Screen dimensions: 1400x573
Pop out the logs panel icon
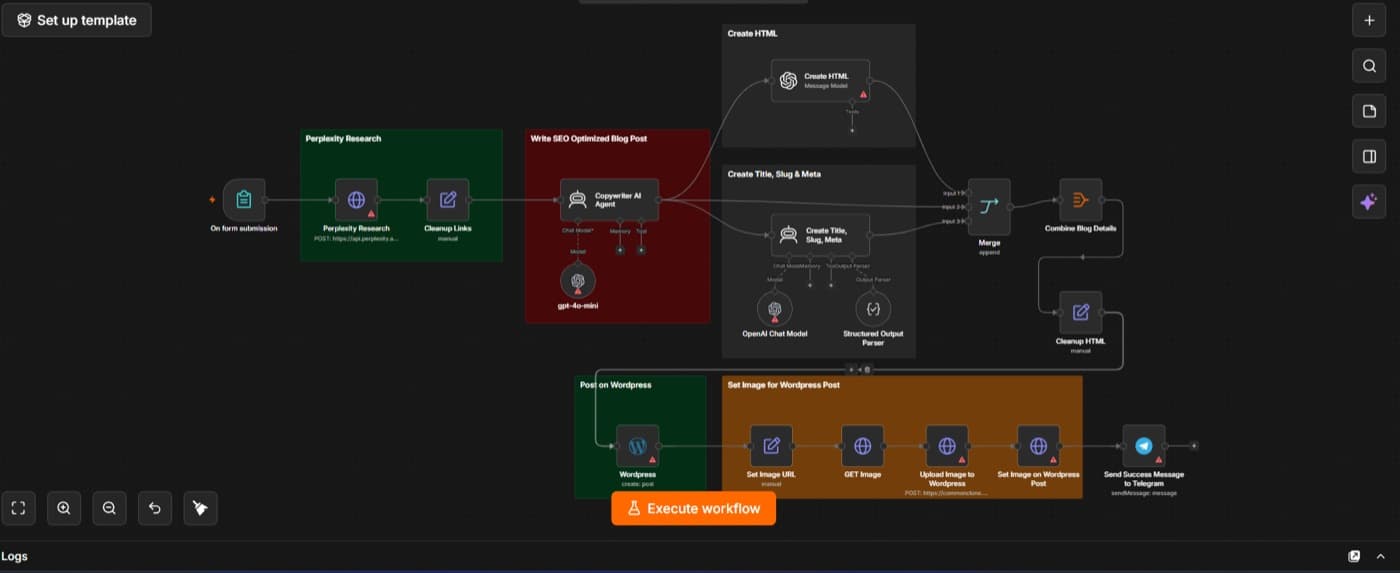click(1354, 556)
